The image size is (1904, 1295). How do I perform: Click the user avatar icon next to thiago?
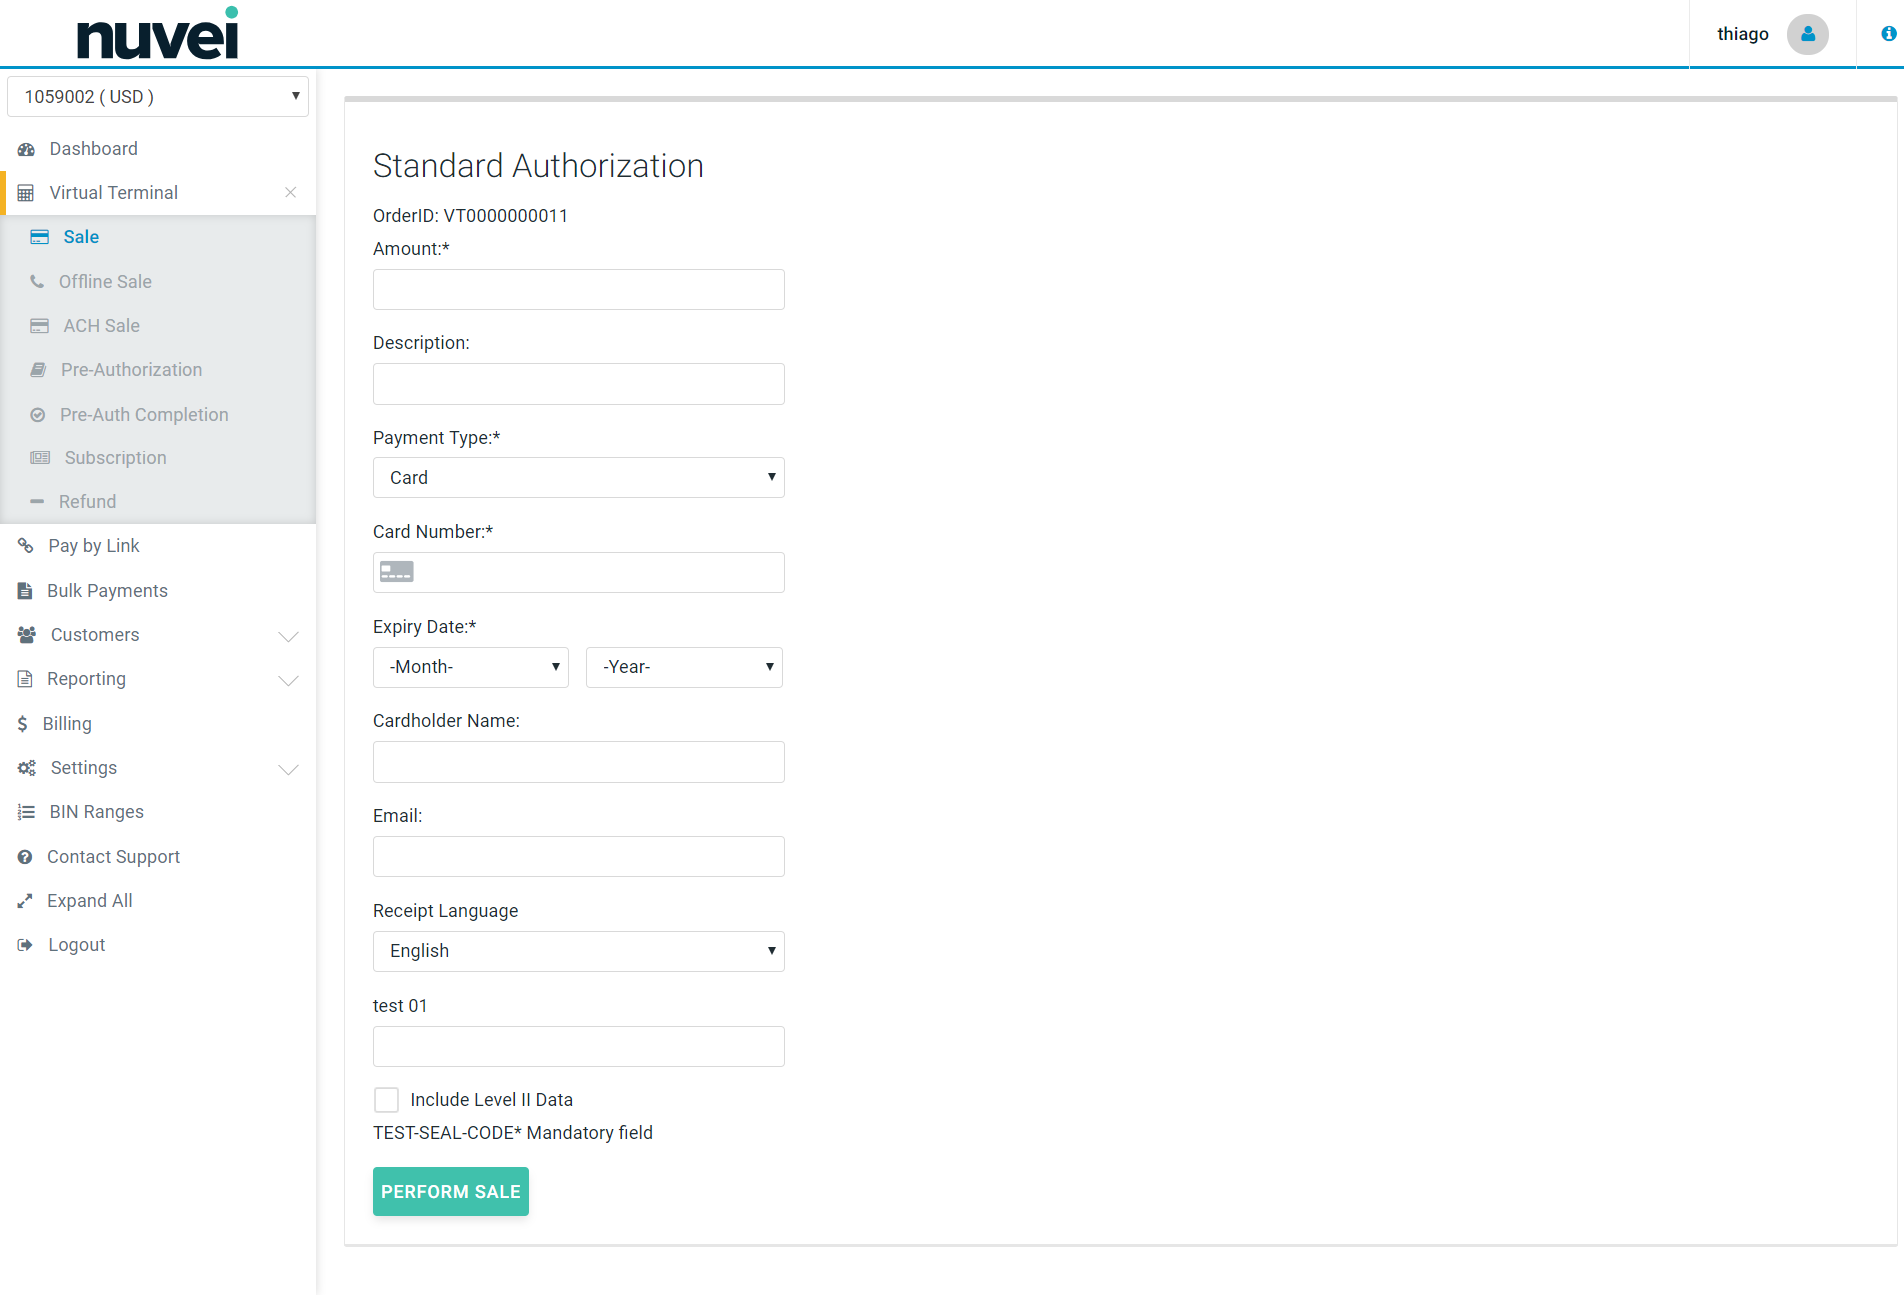pos(1807,34)
